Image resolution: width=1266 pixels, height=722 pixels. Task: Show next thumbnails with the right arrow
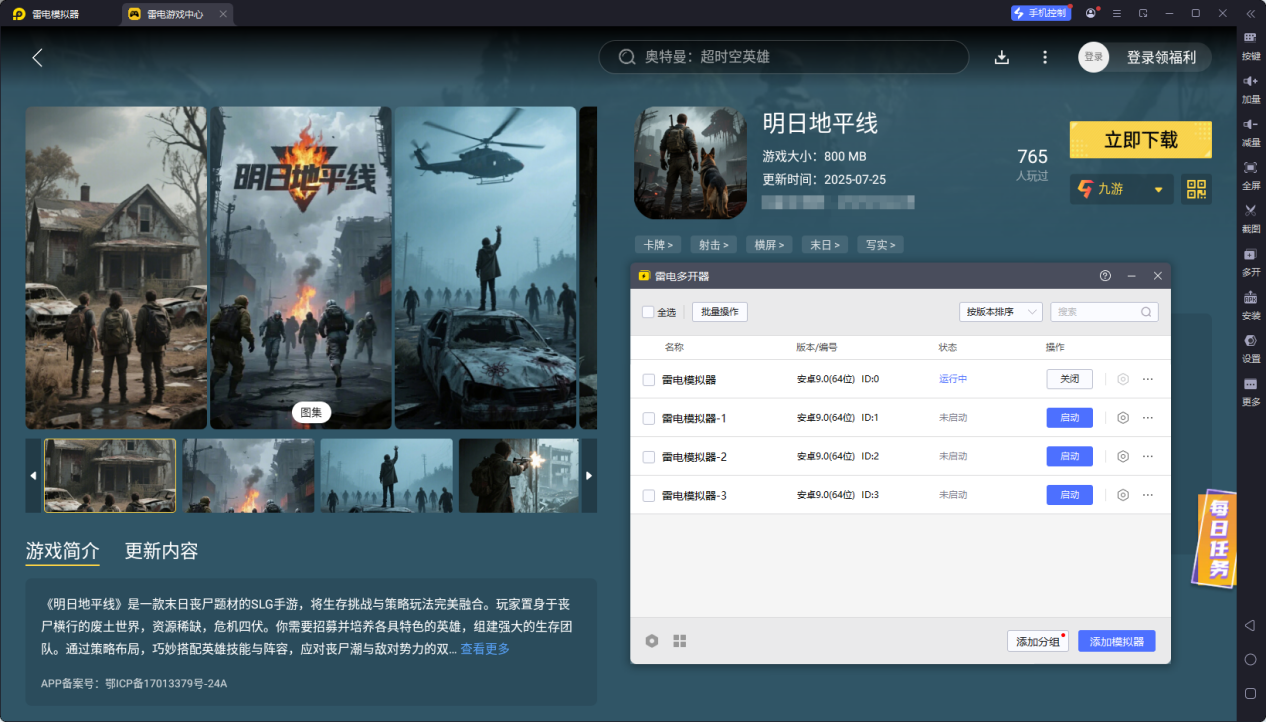588,476
